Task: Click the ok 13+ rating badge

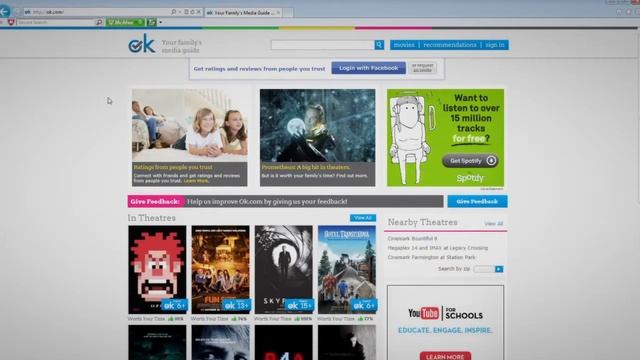Action: point(237,305)
